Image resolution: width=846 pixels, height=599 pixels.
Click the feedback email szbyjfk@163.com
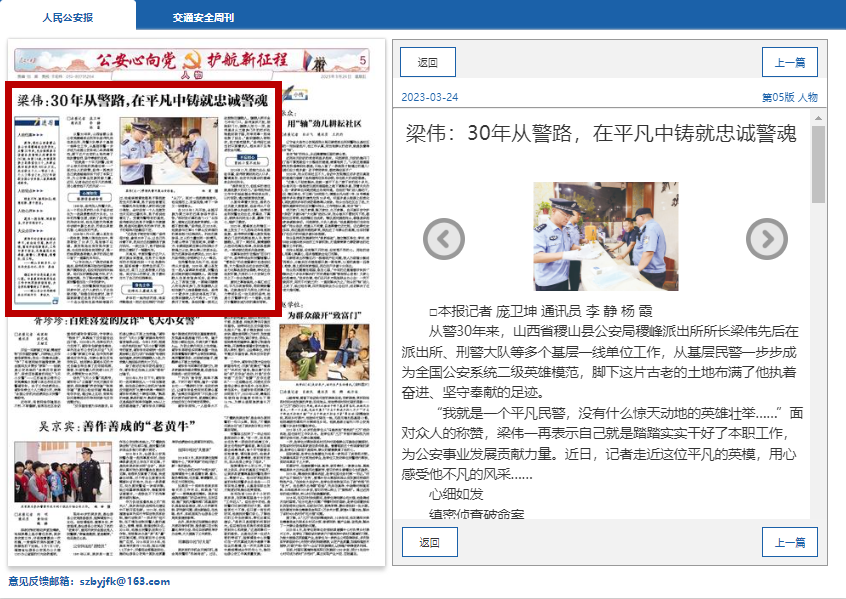(x=125, y=581)
